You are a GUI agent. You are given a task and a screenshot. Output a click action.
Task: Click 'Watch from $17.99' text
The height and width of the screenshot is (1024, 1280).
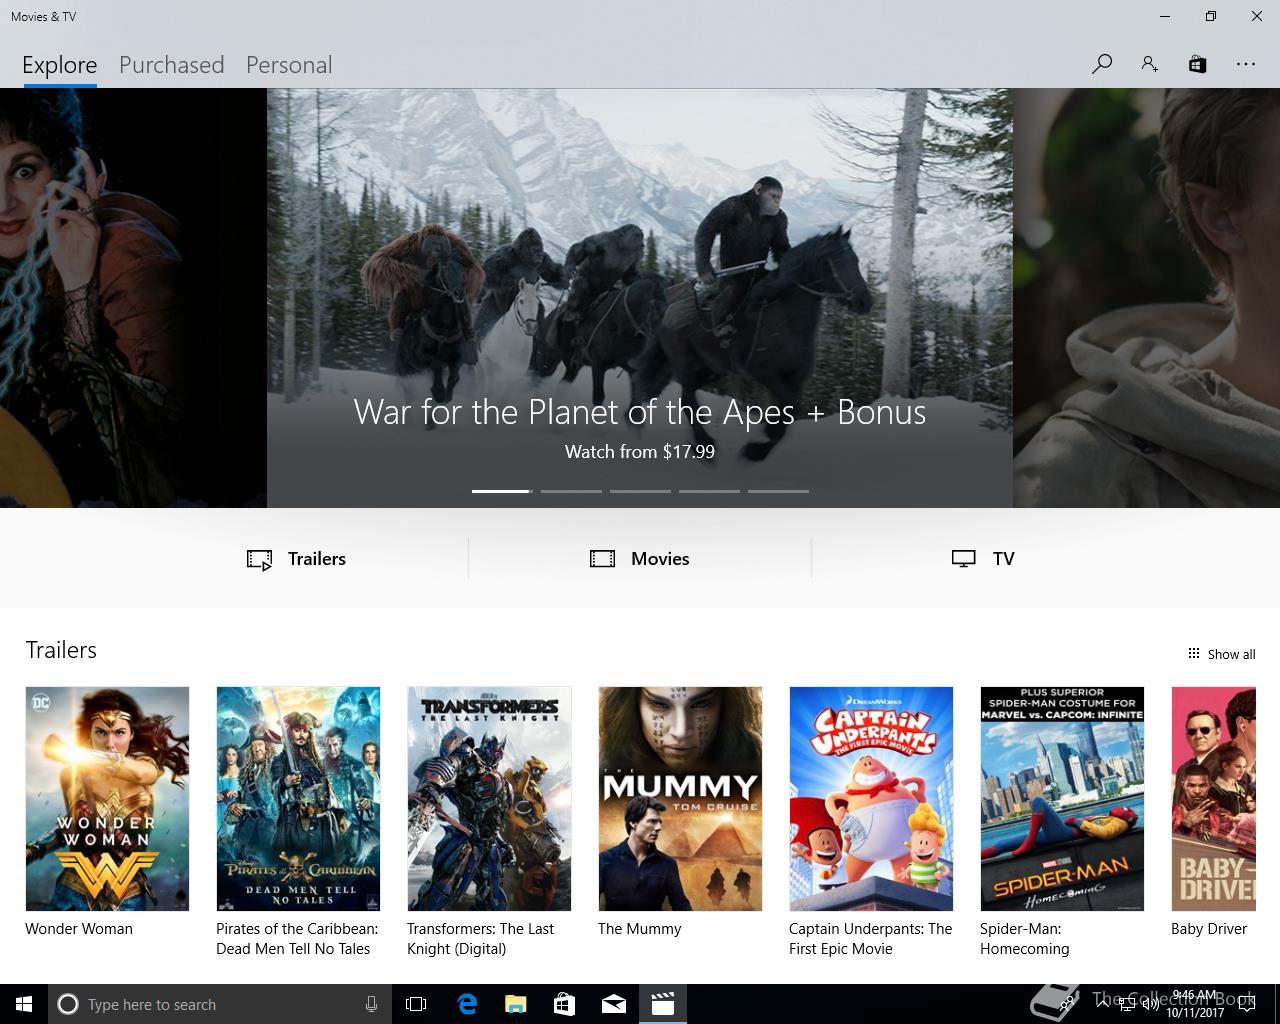pyautogui.click(x=640, y=452)
